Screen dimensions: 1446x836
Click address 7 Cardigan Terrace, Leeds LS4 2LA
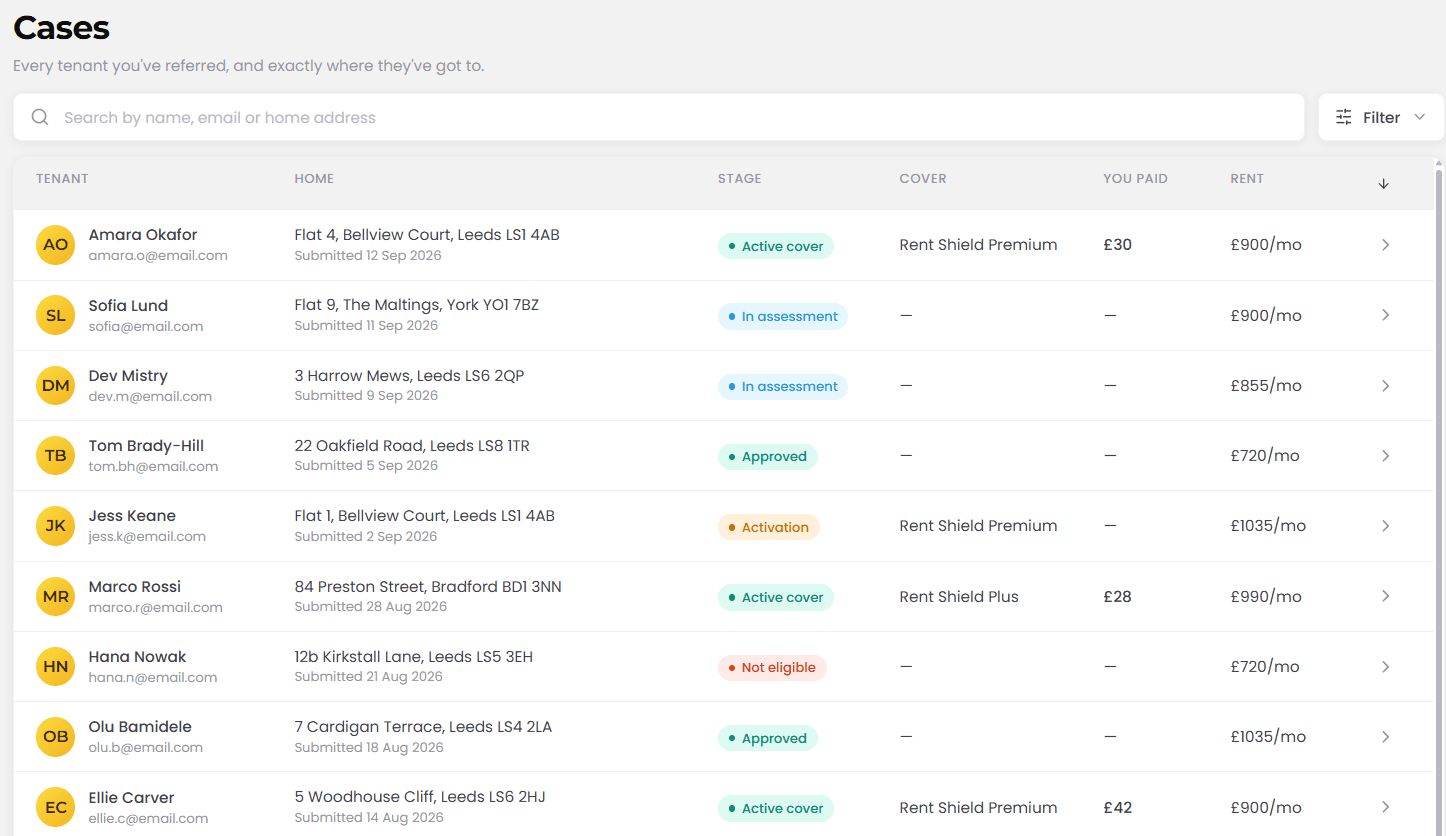coord(423,727)
